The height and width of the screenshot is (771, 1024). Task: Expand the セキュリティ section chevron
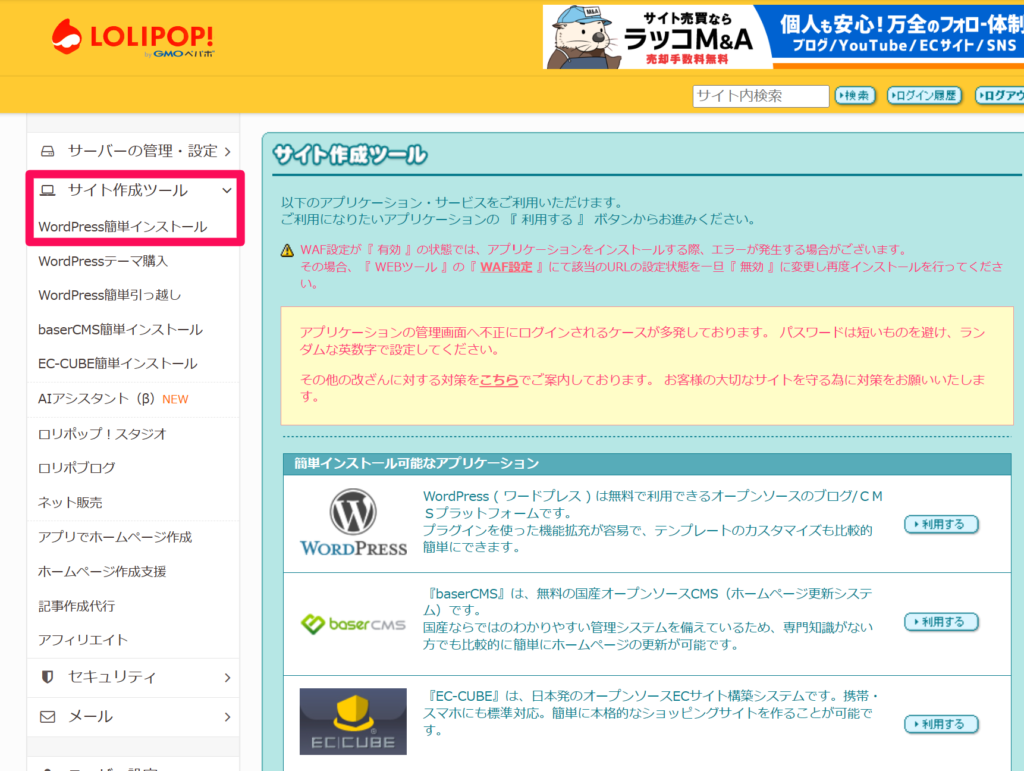coord(228,677)
